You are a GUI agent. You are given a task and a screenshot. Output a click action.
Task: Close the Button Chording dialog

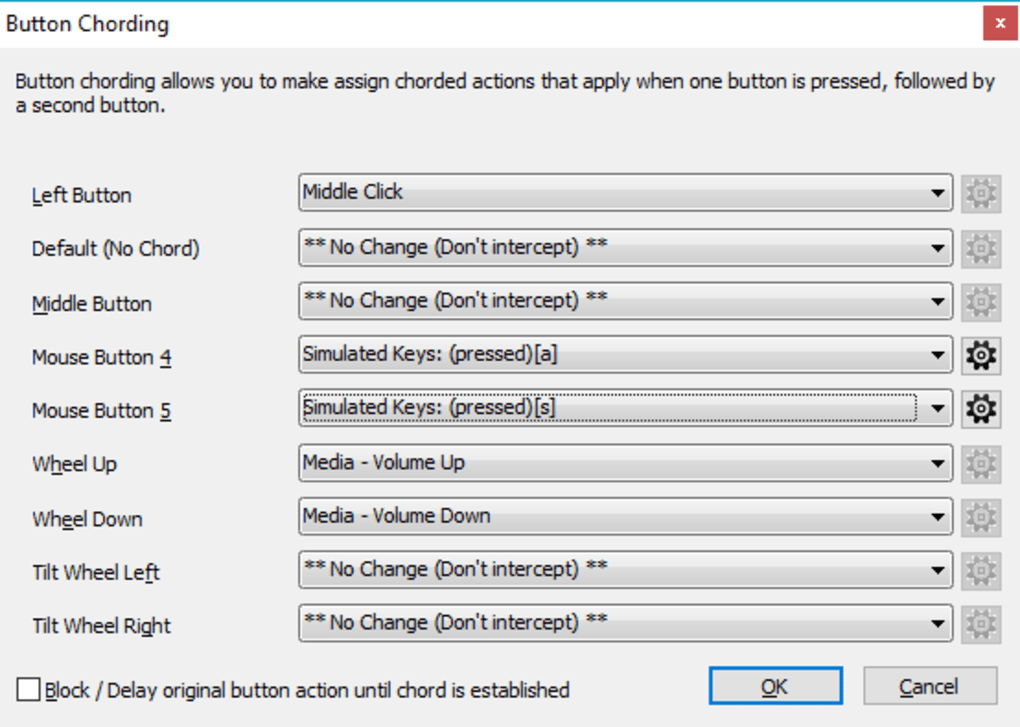(x=1000, y=22)
